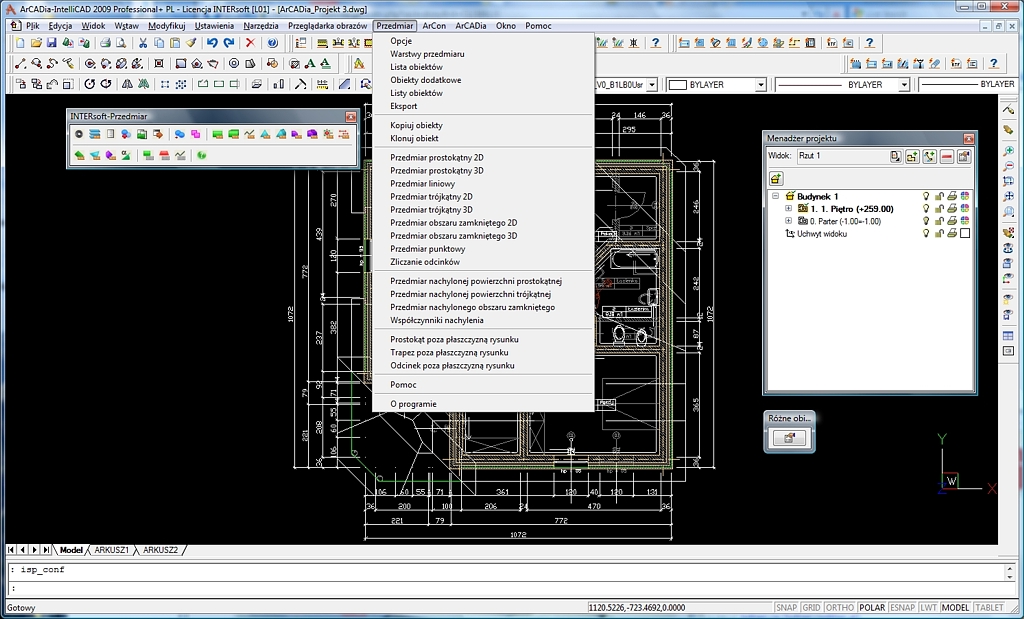
Task: Toggle POLAR tracking in status bar
Action: pos(872,607)
